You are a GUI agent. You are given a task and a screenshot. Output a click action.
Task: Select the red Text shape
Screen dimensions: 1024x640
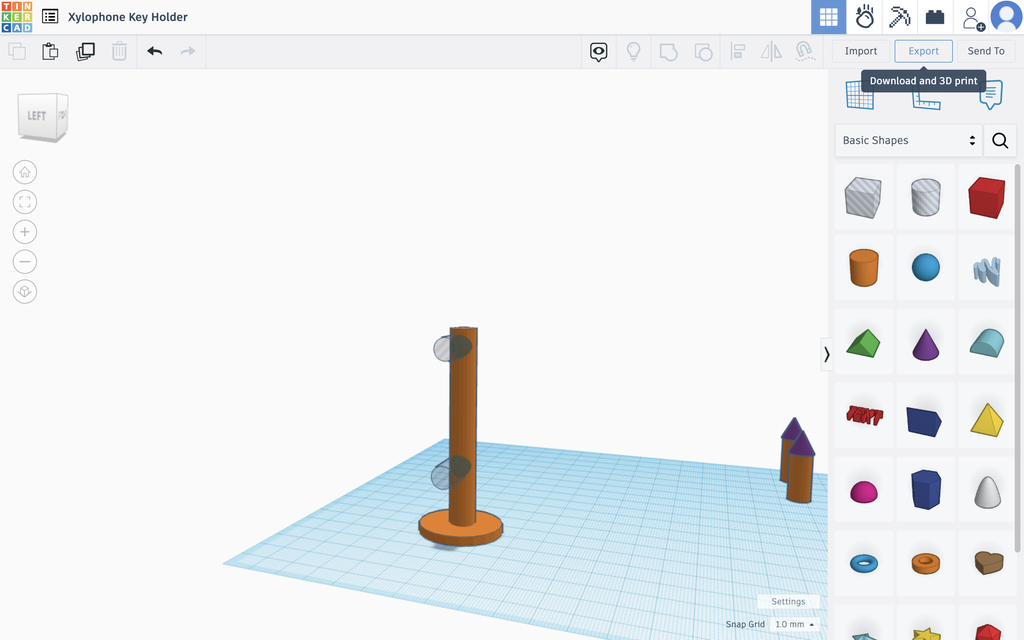[863, 415]
